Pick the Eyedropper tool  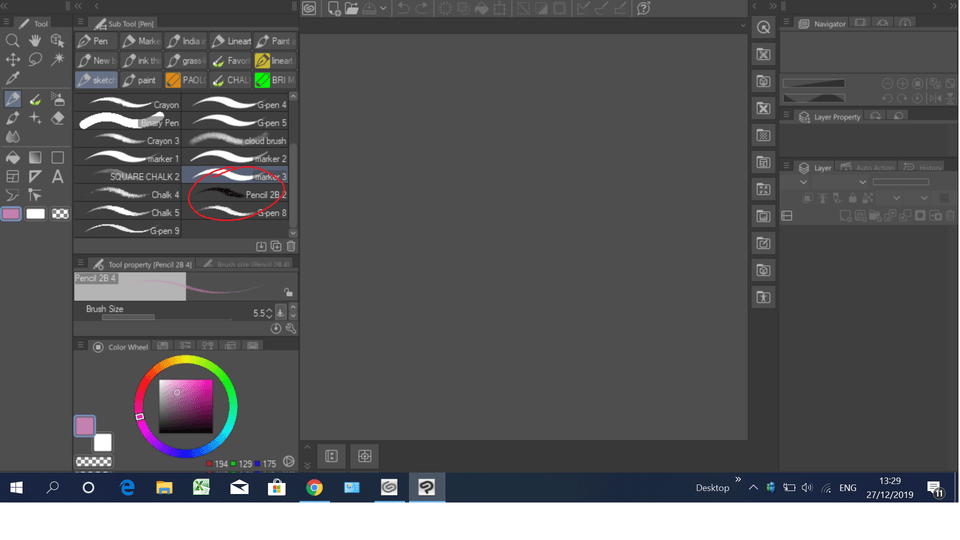point(13,78)
